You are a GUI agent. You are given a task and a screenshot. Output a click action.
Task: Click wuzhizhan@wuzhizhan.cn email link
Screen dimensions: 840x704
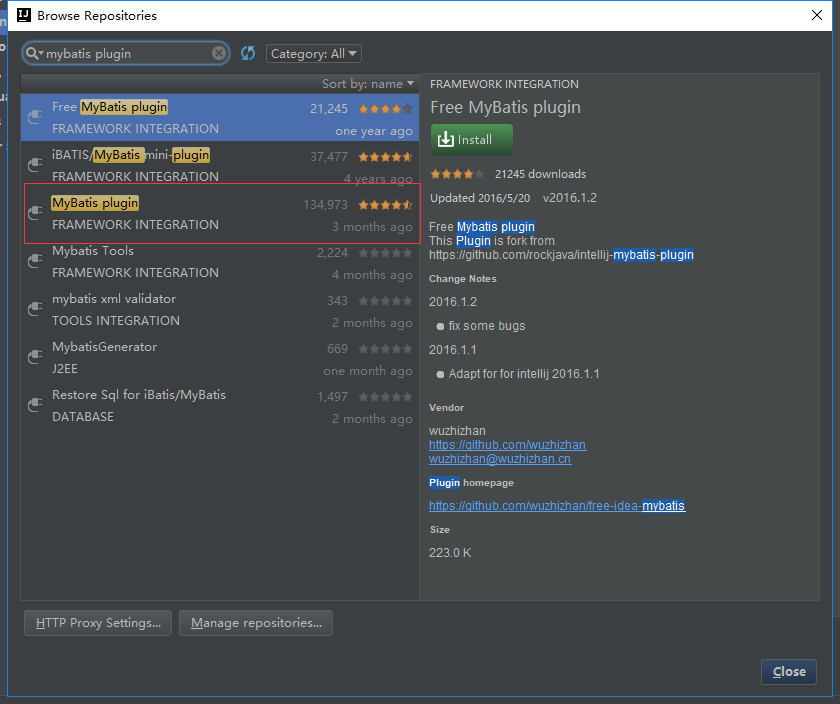pos(500,459)
